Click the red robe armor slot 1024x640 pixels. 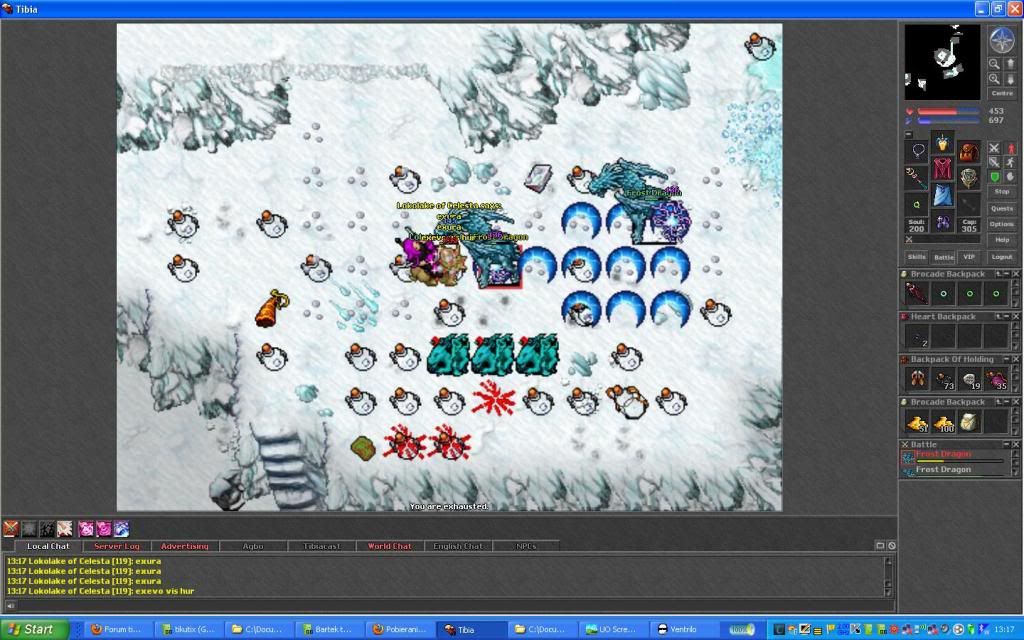click(x=942, y=168)
